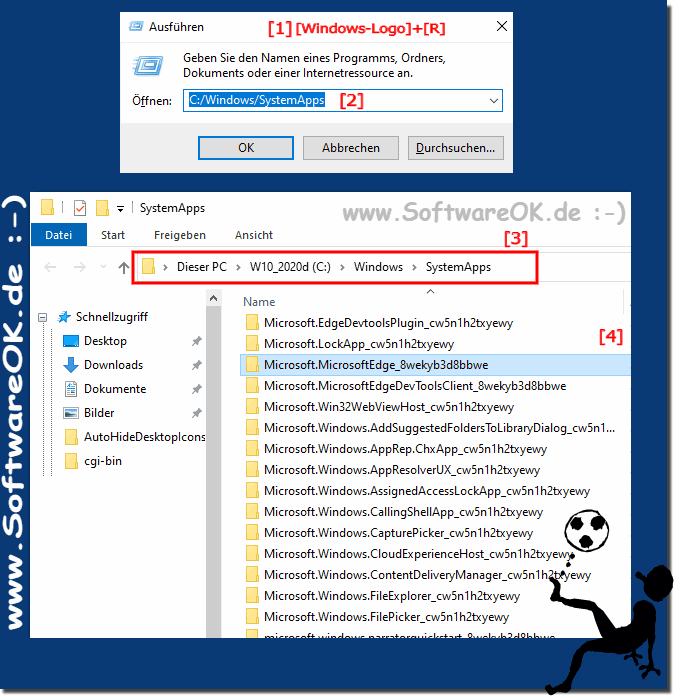Image resolution: width=674 pixels, height=696 pixels.
Task: Click OK in the Ausführen dialog
Action: (246, 148)
